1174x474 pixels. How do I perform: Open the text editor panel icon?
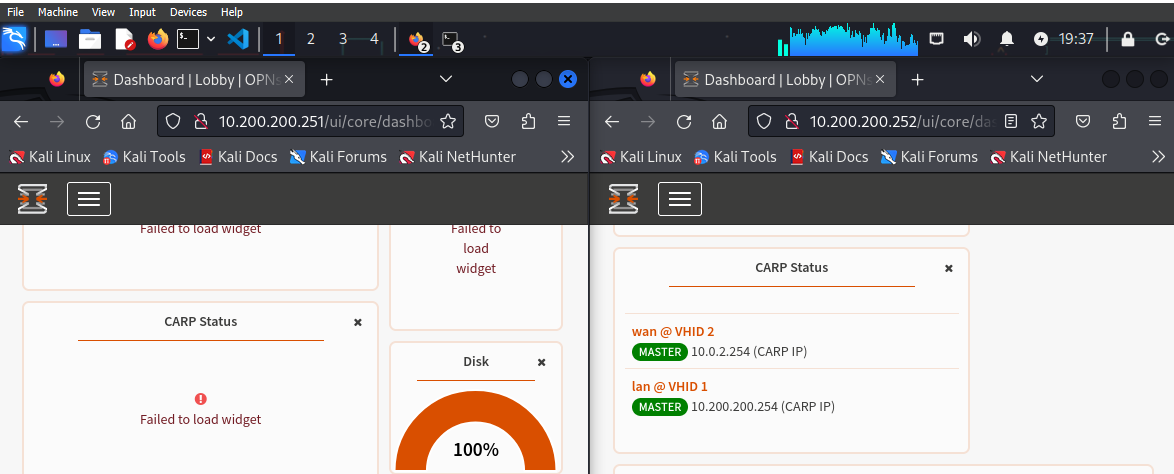[x=124, y=39]
